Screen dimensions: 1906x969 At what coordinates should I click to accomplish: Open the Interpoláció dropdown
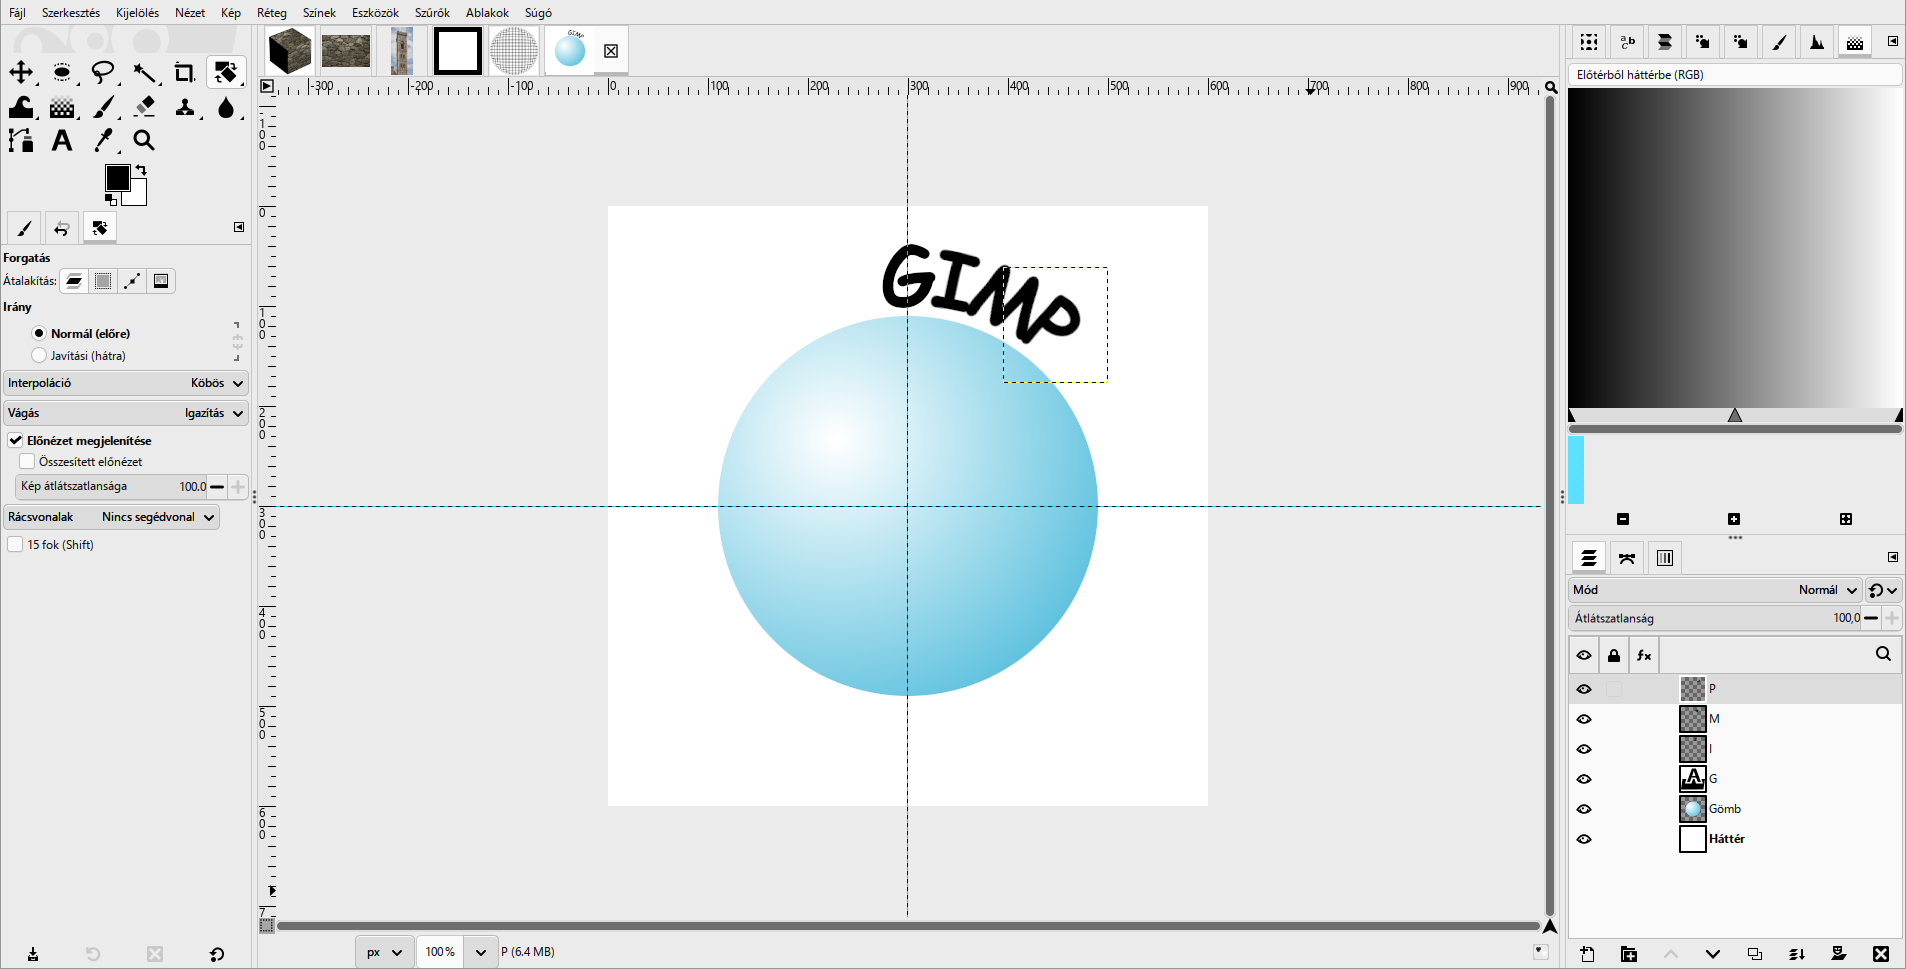pyautogui.click(x=126, y=383)
